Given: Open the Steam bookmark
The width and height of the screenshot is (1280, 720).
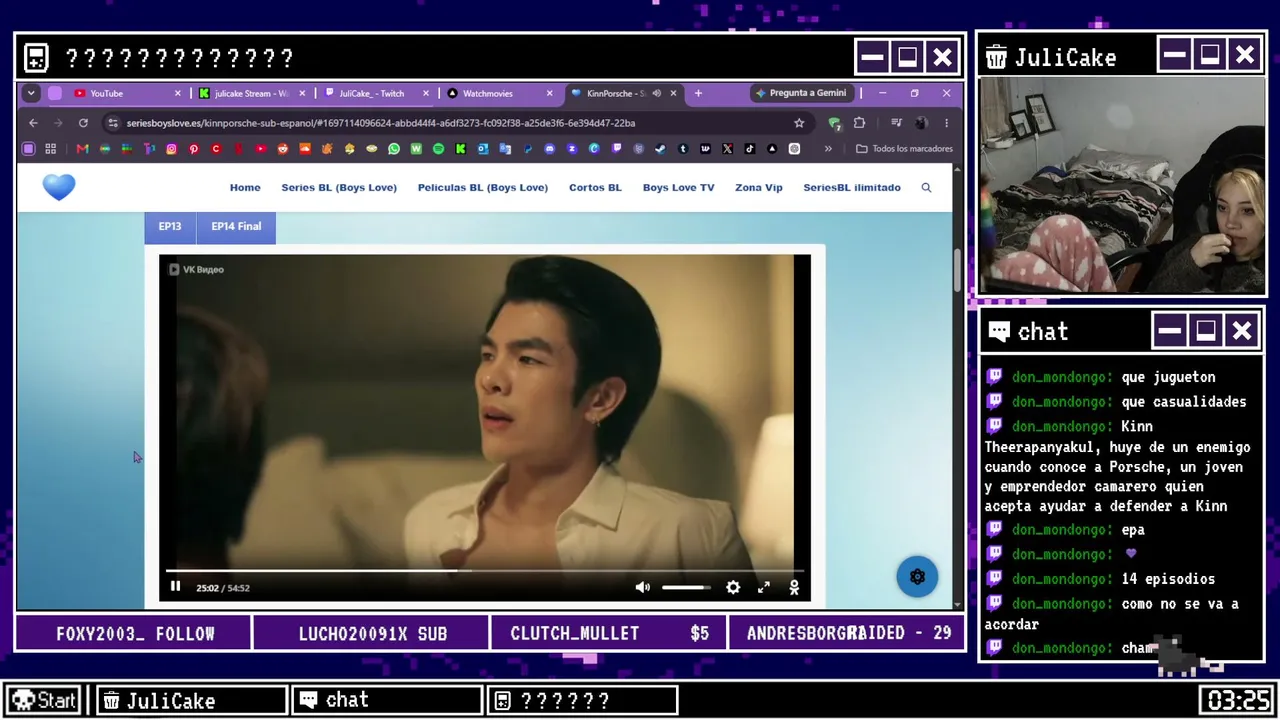Looking at the screenshot, I should (x=661, y=149).
